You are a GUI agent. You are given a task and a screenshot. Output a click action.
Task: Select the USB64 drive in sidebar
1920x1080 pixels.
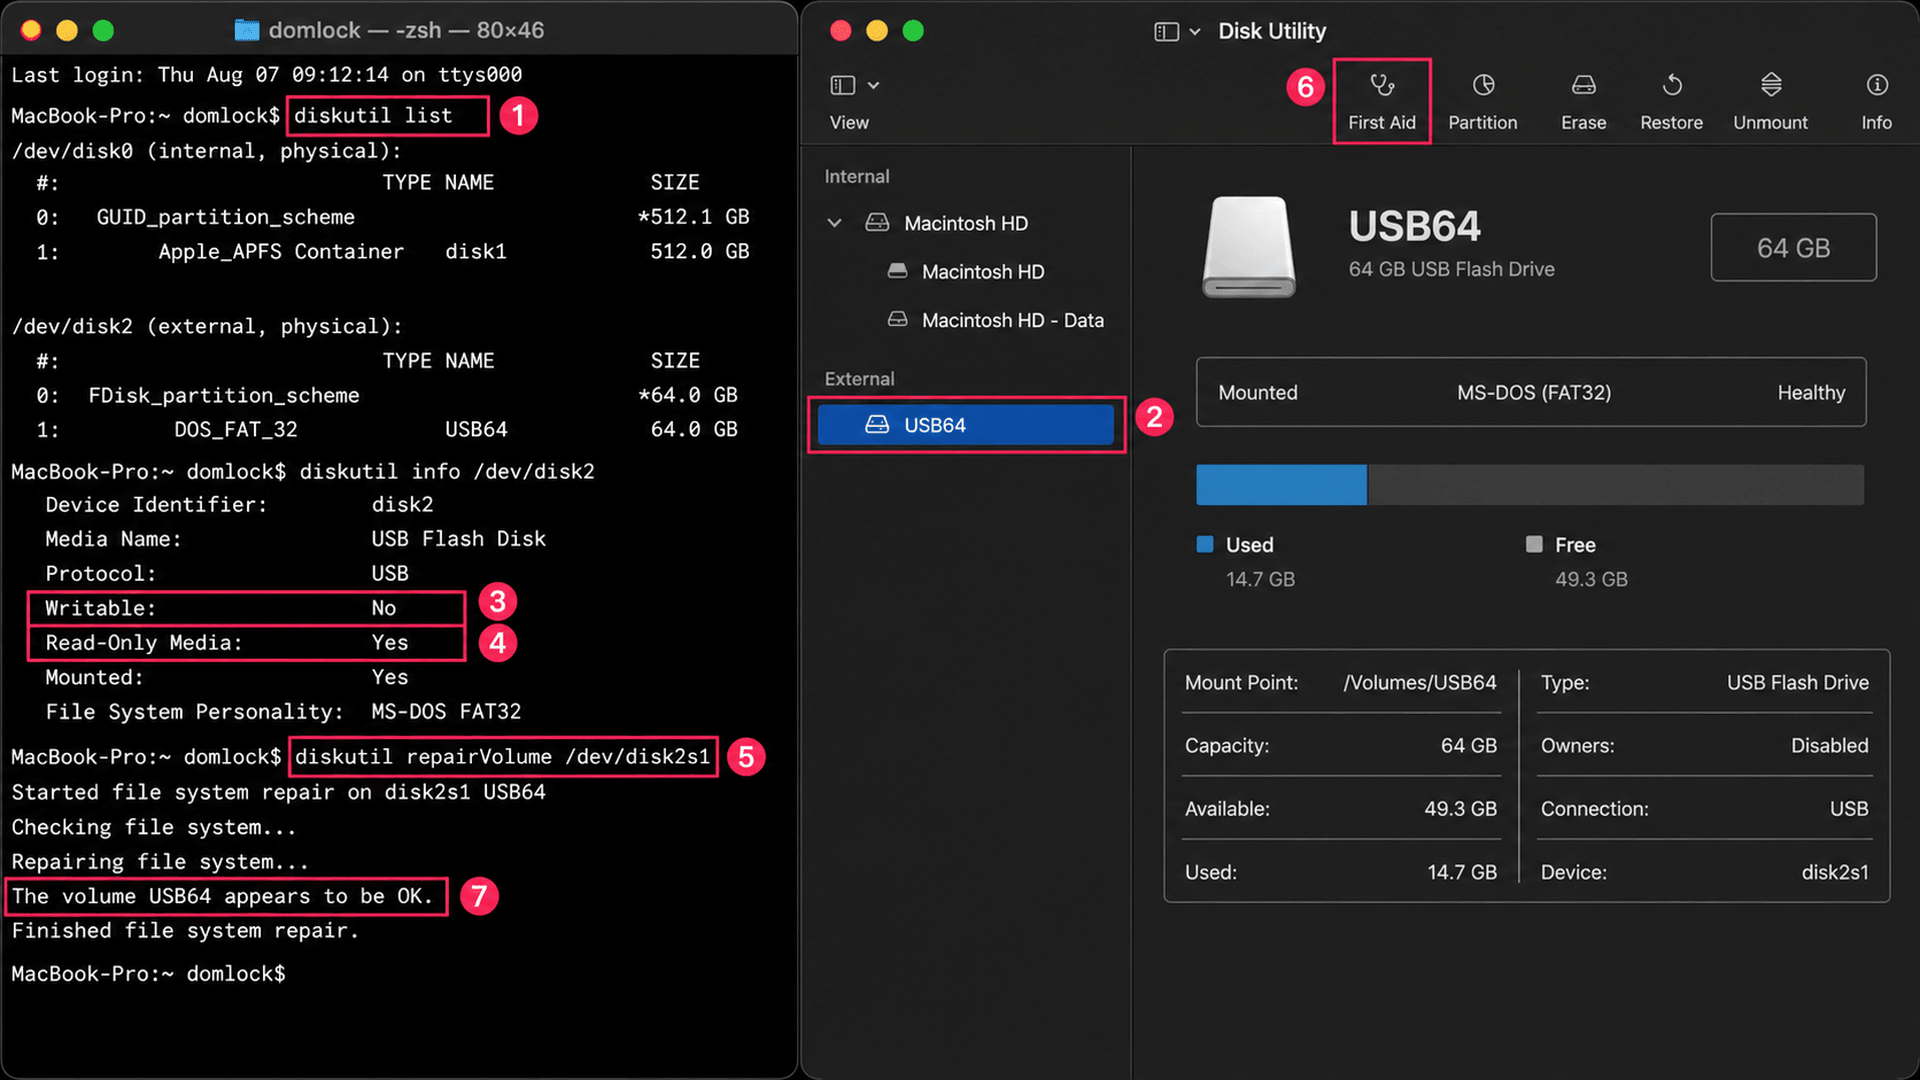pyautogui.click(x=965, y=425)
